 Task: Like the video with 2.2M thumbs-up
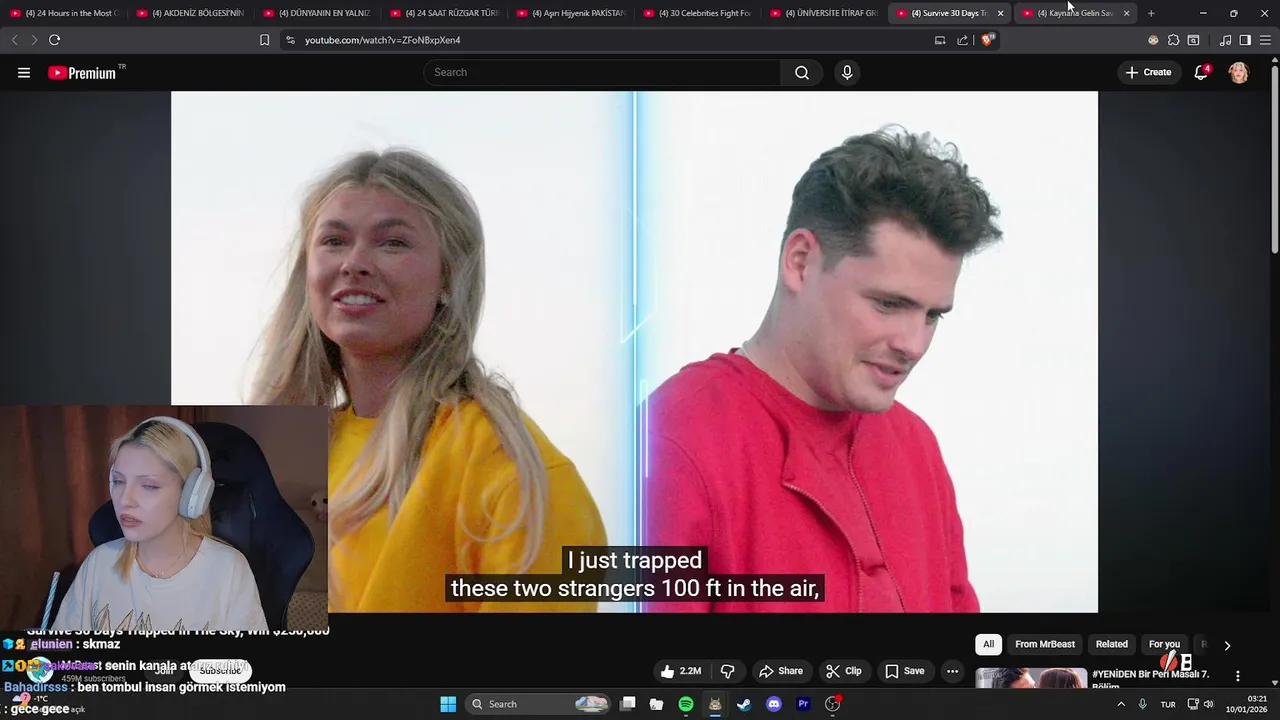coord(680,671)
